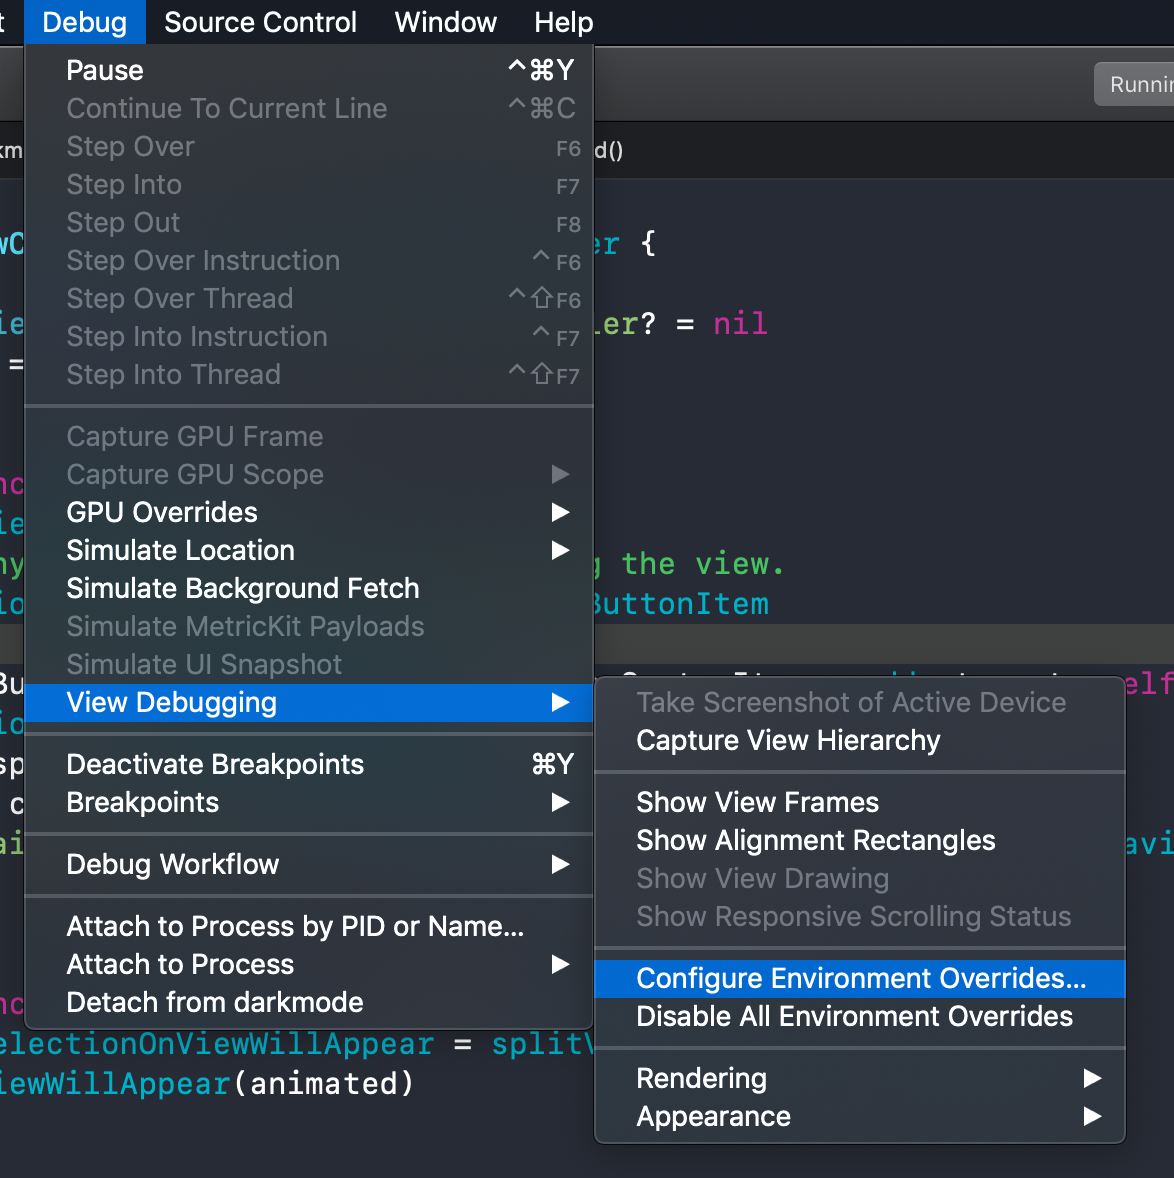Open the Source Control menu
The height and width of the screenshot is (1178, 1174).
click(x=260, y=22)
